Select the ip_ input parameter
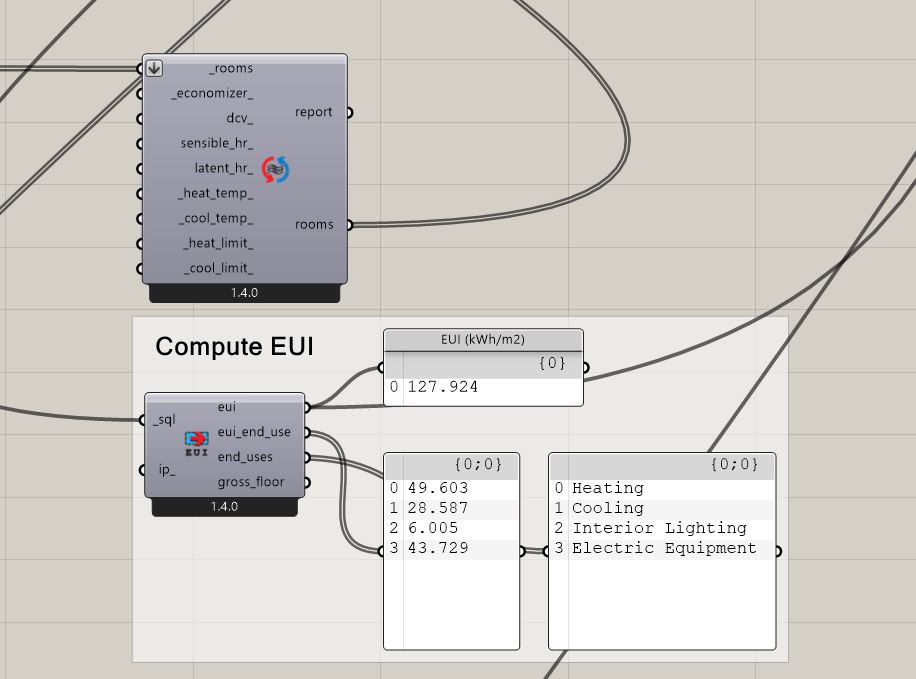The image size is (916, 679). click(x=167, y=470)
